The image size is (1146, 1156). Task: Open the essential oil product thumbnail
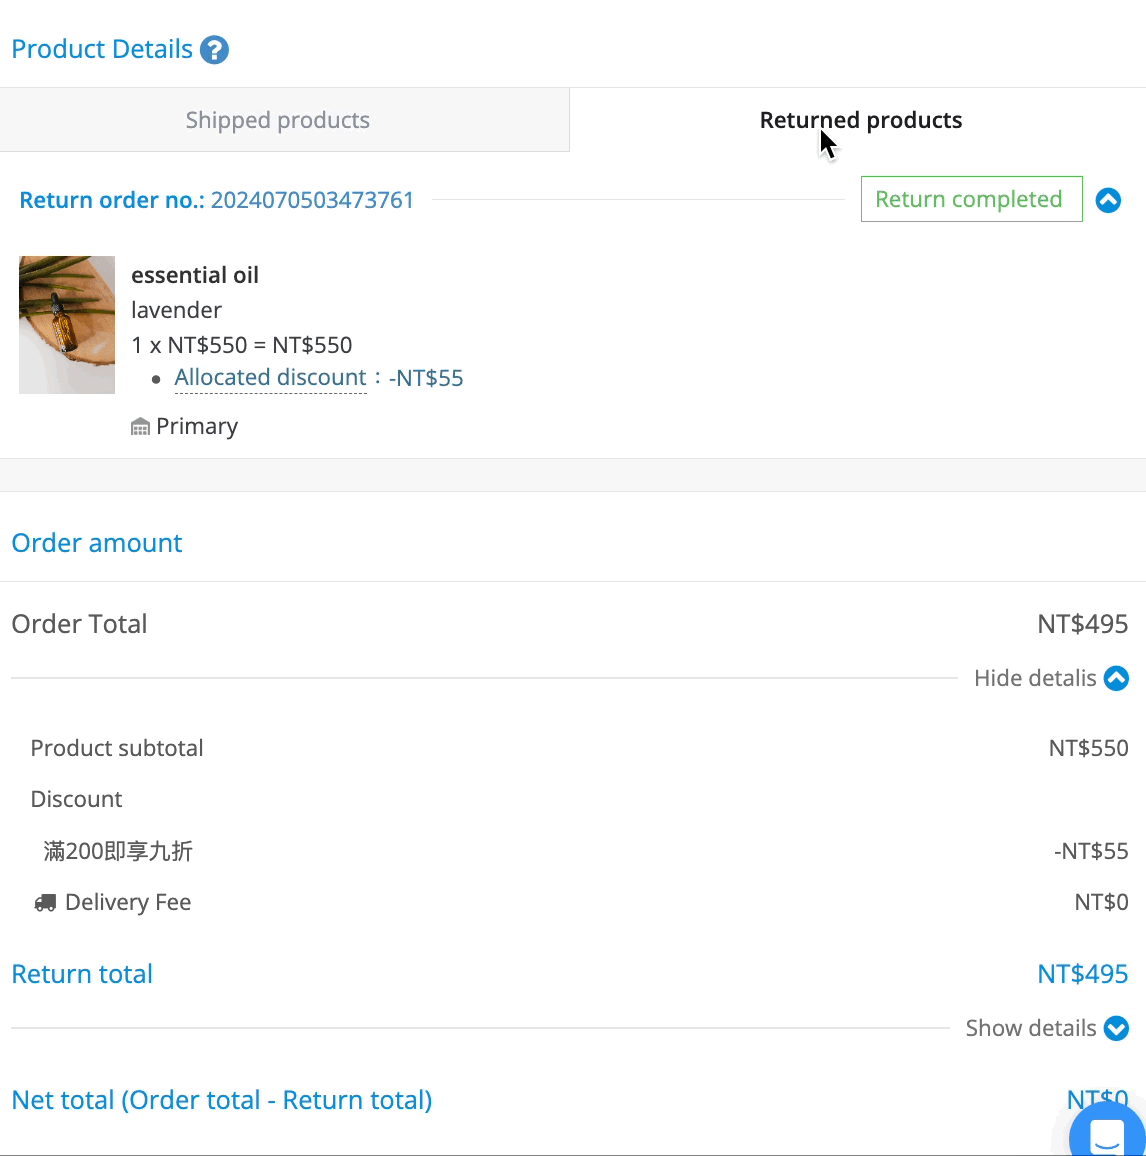tap(67, 325)
